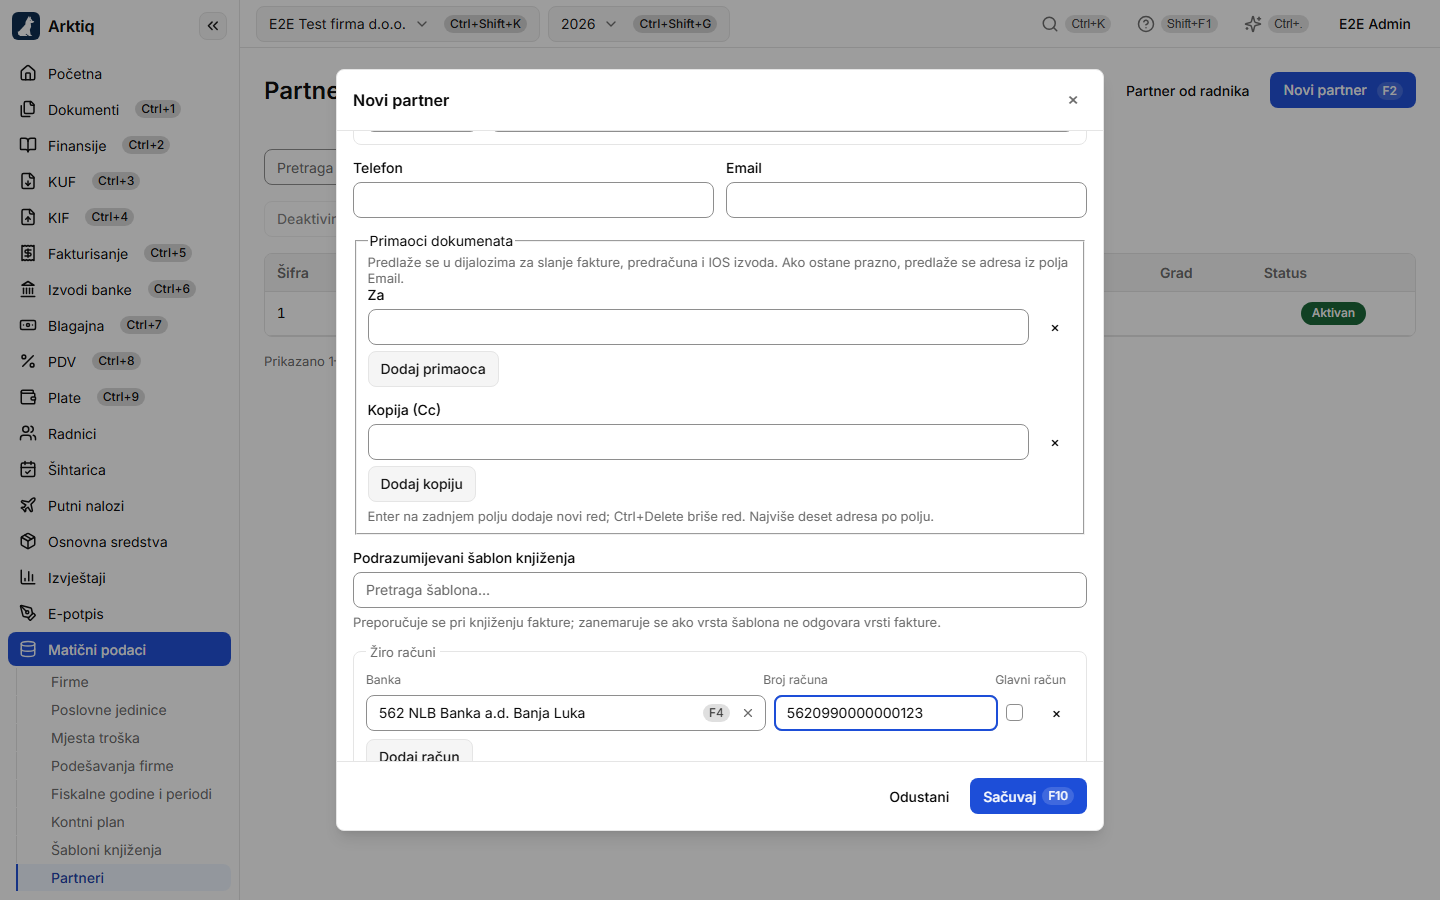Click the Putni nalozi plane icon
Image resolution: width=1440 pixels, height=900 pixels.
(28, 506)
